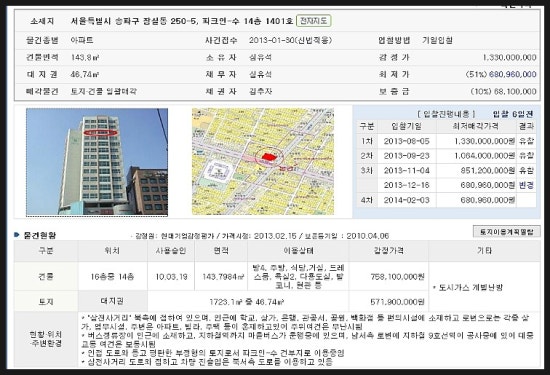Click the bid date 2013-12-16
The width and height of the screenshot is (550, 375).
coord(407,185)
